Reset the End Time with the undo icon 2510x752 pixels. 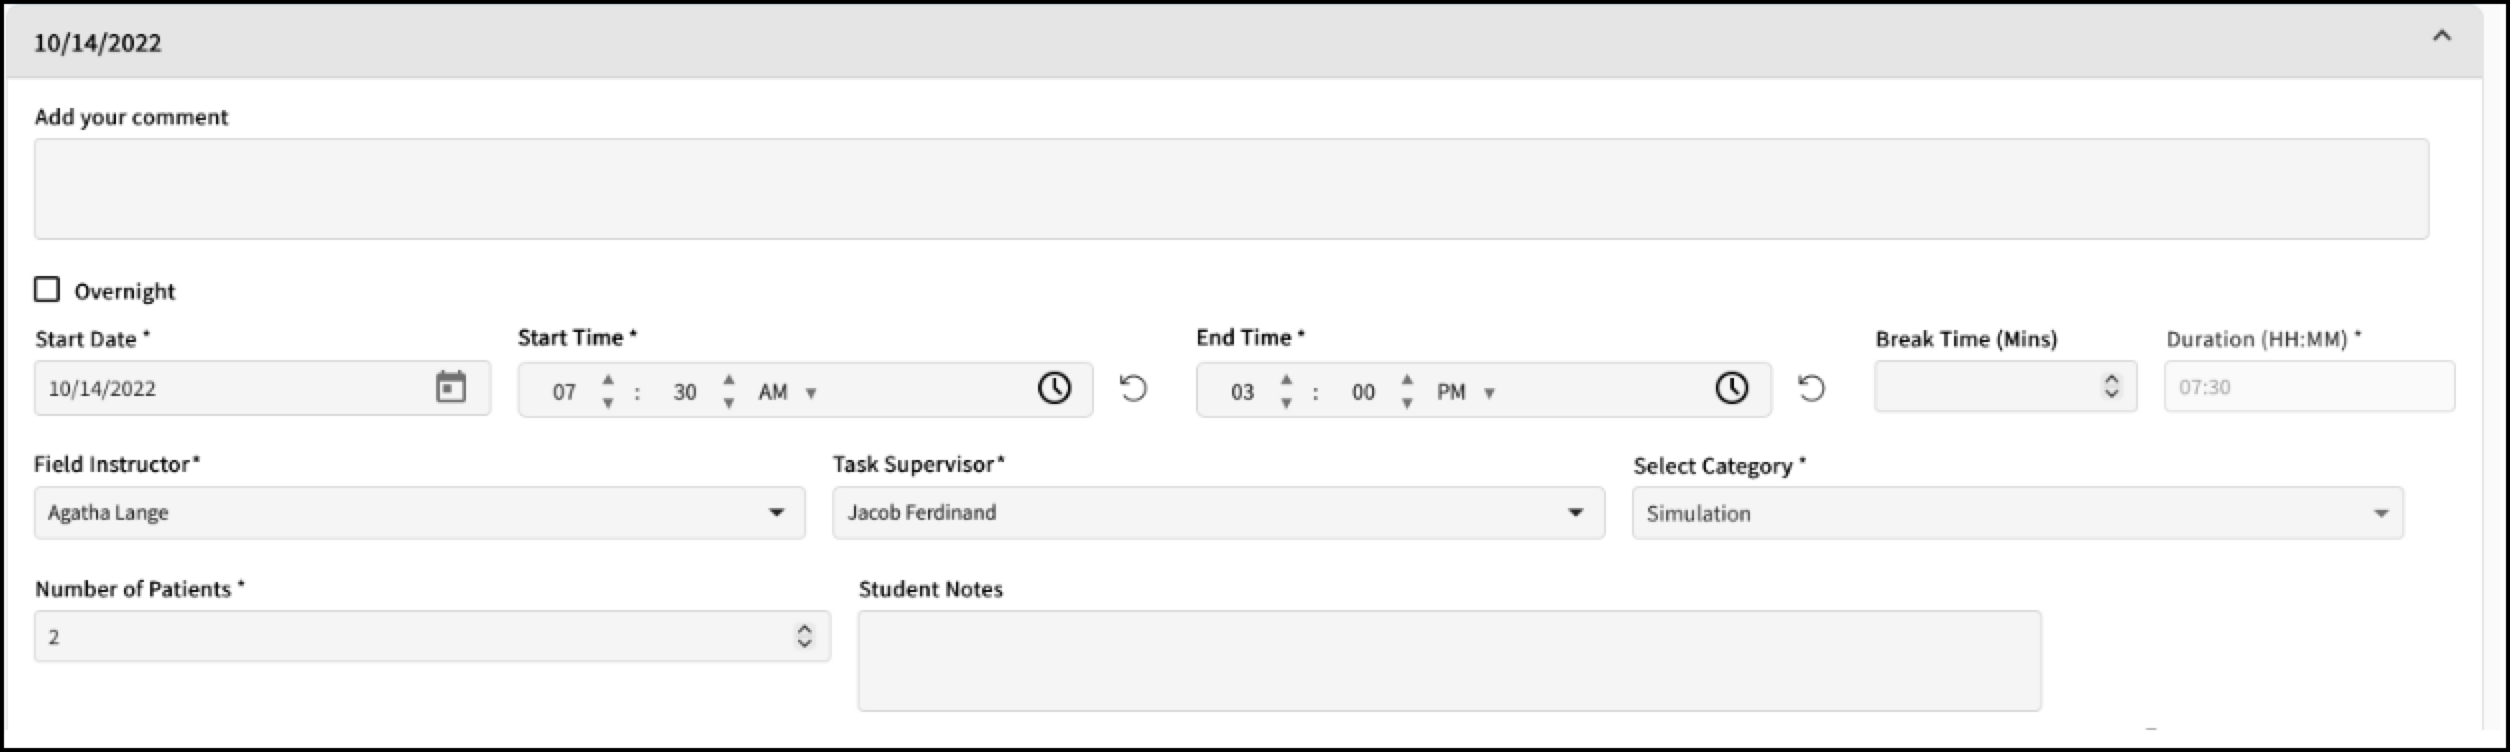pos(1811,388)
